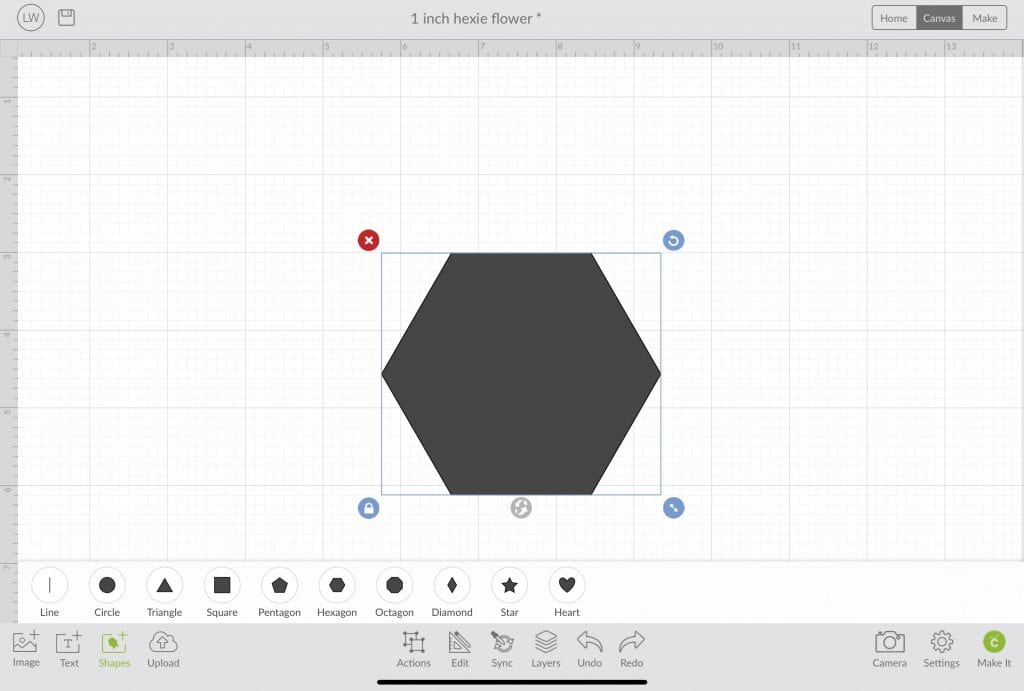Tap the resize handle at the hexagon corner
The image size is (1024, 691).
click(x=673, y=508)
